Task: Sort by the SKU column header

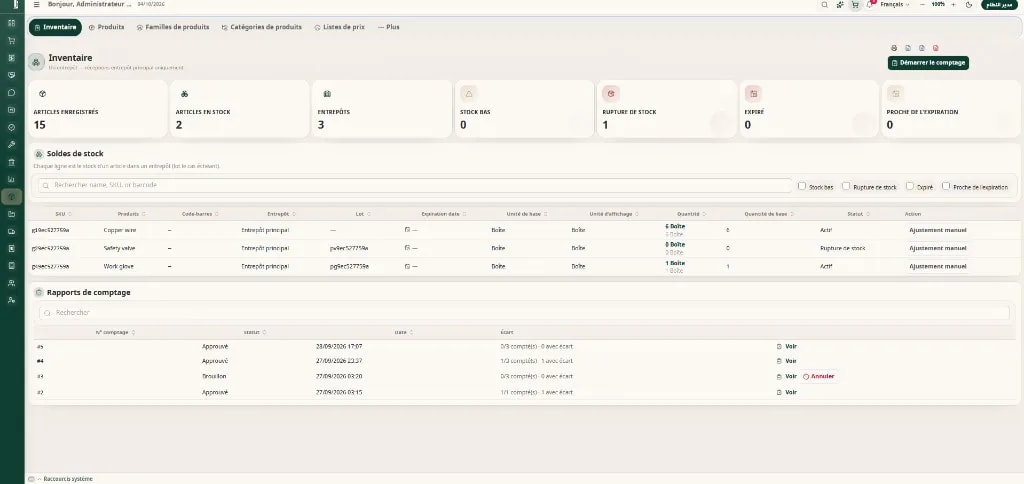Action: (x=63, y=214)
